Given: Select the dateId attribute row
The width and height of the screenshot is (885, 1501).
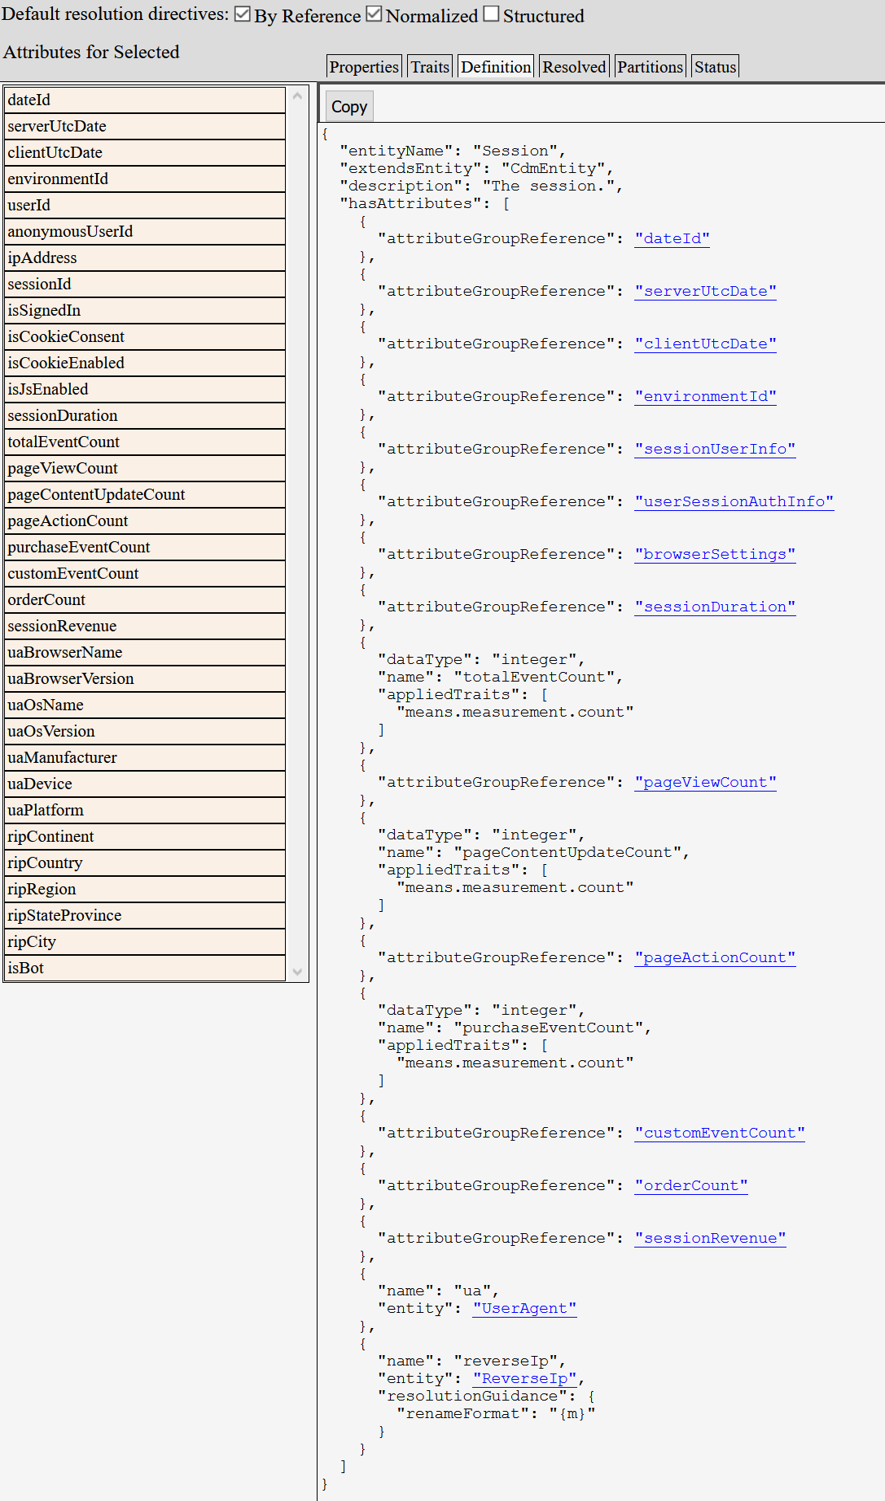Looking at the screenshot, I should (x=145, y=100).
